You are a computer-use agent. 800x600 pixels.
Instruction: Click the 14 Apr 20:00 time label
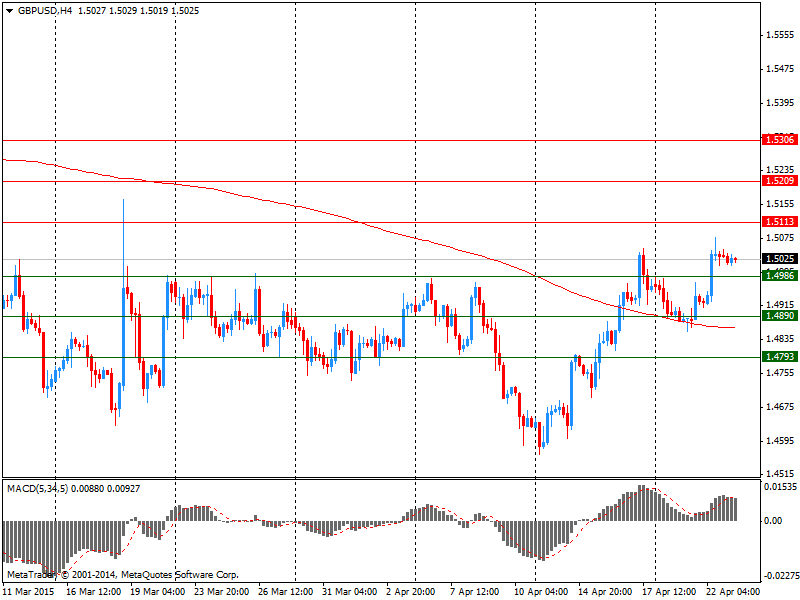pyautogui.click(x=605, y=592)
